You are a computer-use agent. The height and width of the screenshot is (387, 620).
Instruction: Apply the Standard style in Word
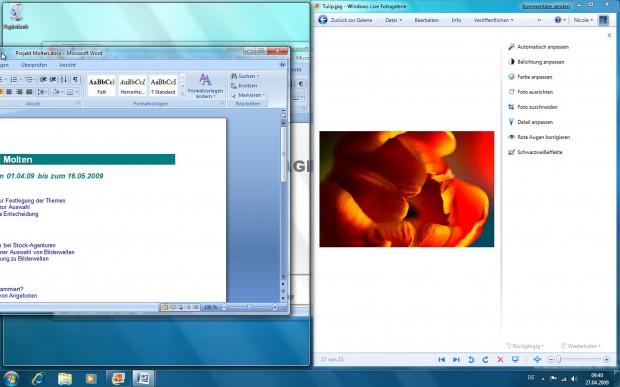point(163,85)
